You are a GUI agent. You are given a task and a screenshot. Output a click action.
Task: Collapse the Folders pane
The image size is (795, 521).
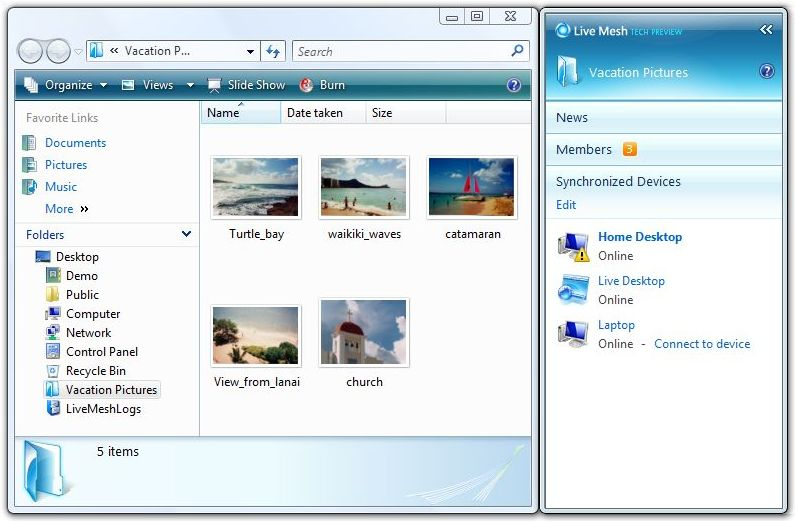point(186,234)
